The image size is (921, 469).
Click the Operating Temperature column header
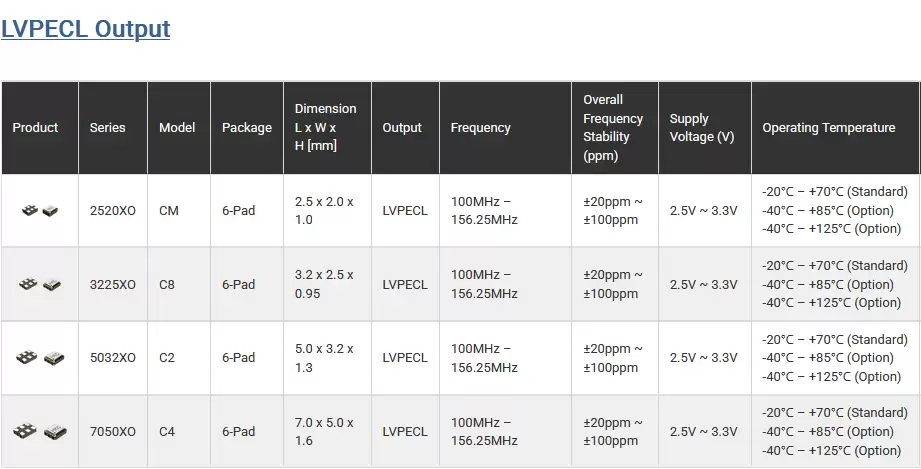tap(829, 128)
